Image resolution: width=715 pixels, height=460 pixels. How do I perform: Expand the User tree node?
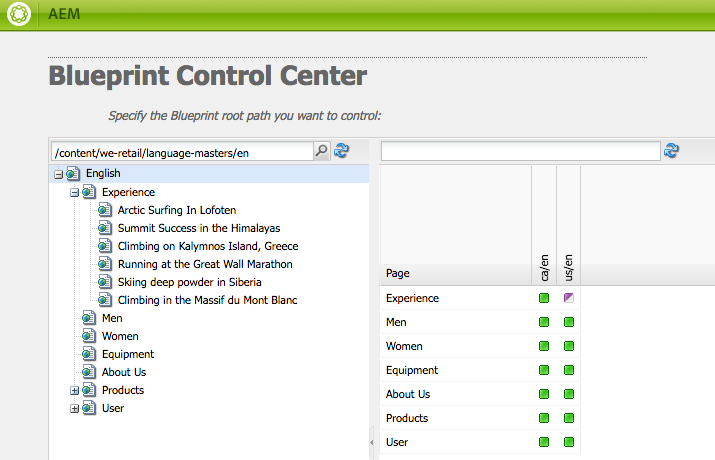(74, 408)
